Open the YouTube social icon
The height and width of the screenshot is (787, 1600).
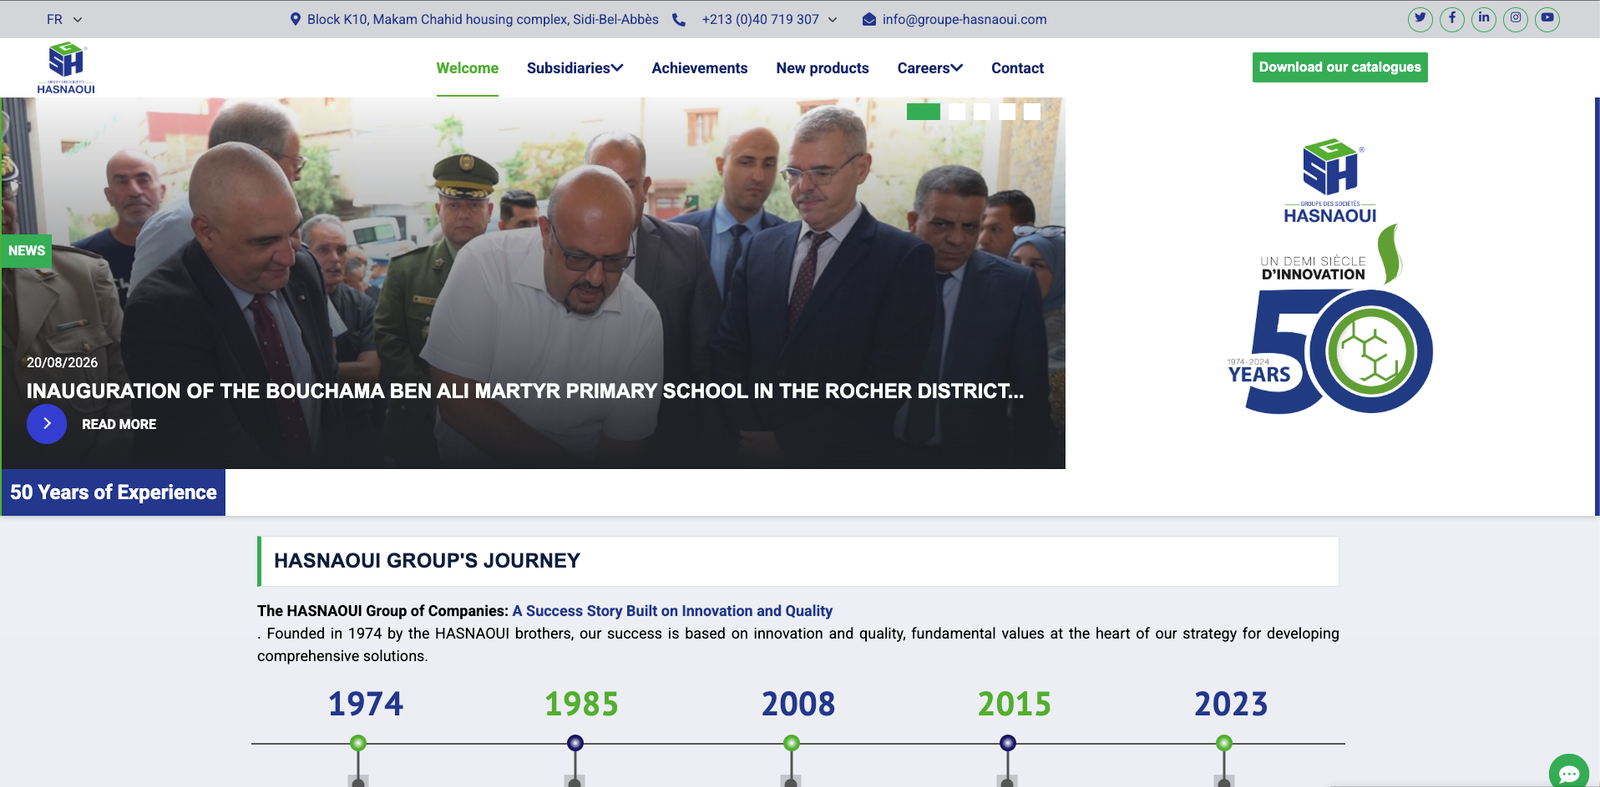point(1547,19)
